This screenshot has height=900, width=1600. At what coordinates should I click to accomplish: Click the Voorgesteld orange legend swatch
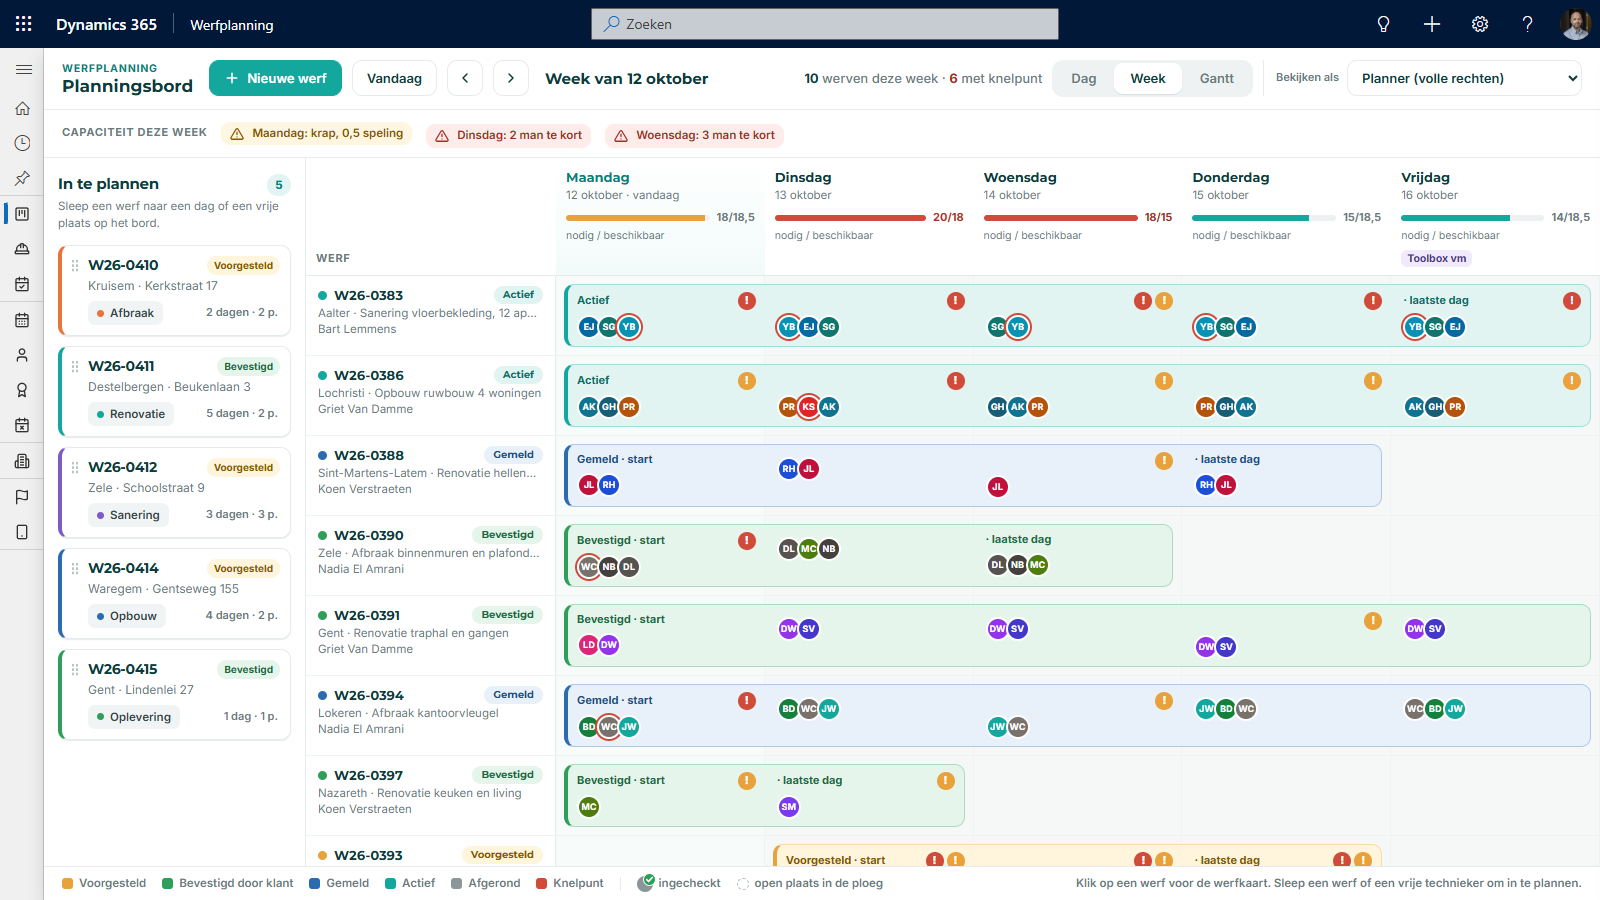68,883
